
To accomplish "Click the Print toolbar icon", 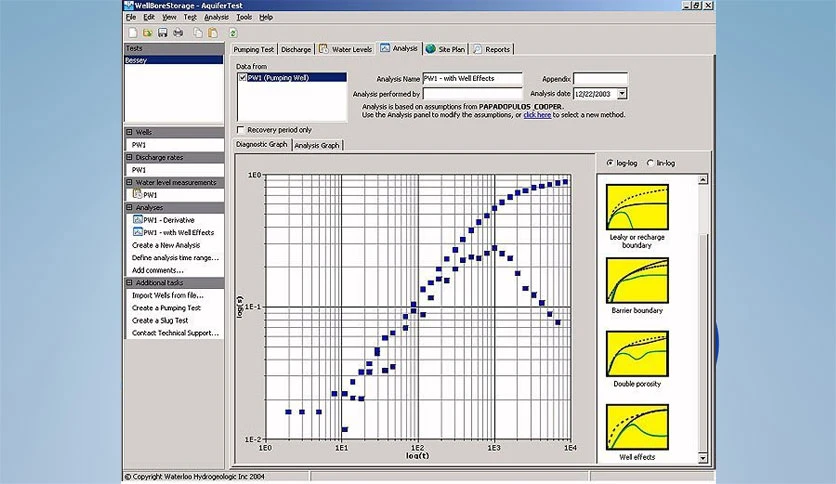I will point(178,33).
